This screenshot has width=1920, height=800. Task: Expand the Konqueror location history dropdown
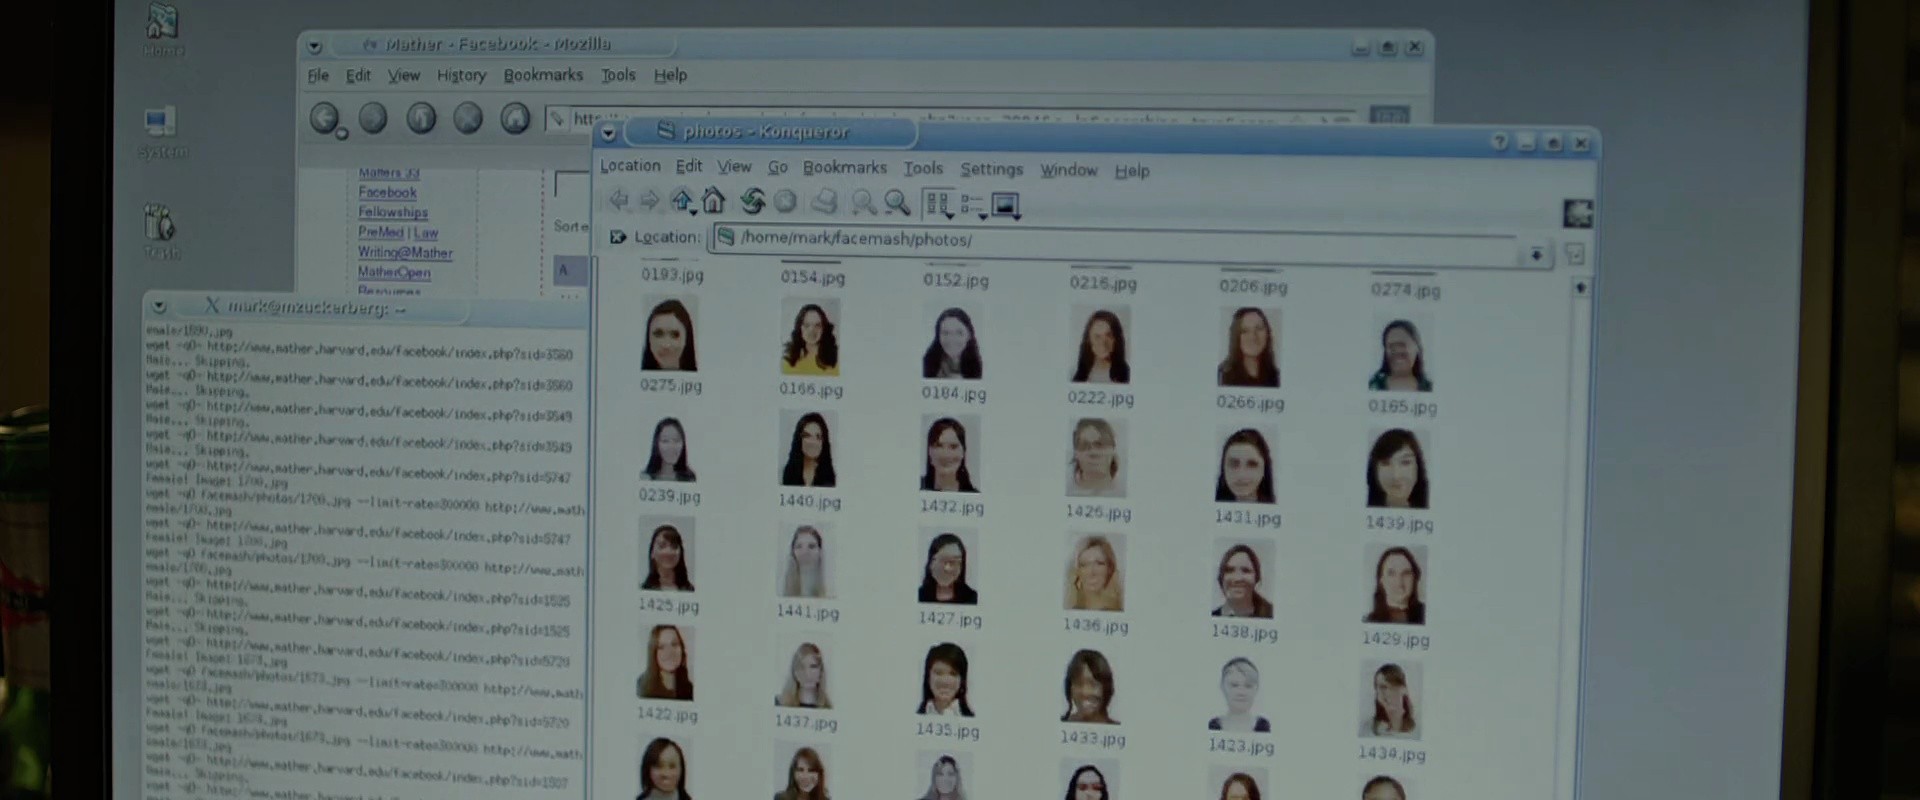[x=1536, y=255]
